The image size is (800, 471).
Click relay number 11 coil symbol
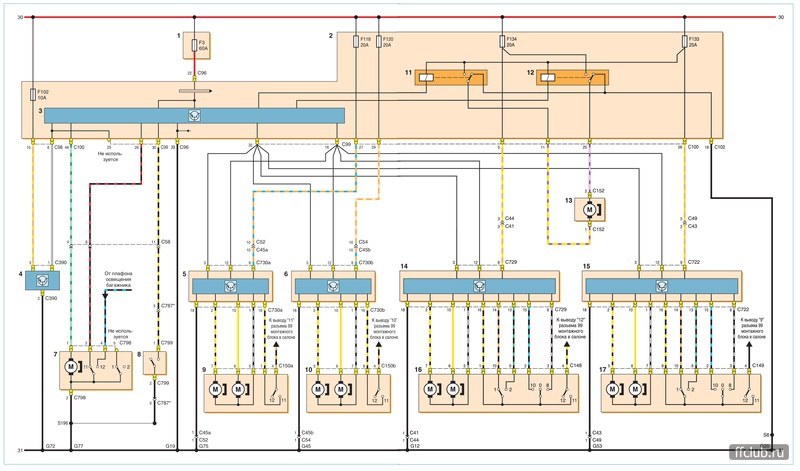coord(426,78)
